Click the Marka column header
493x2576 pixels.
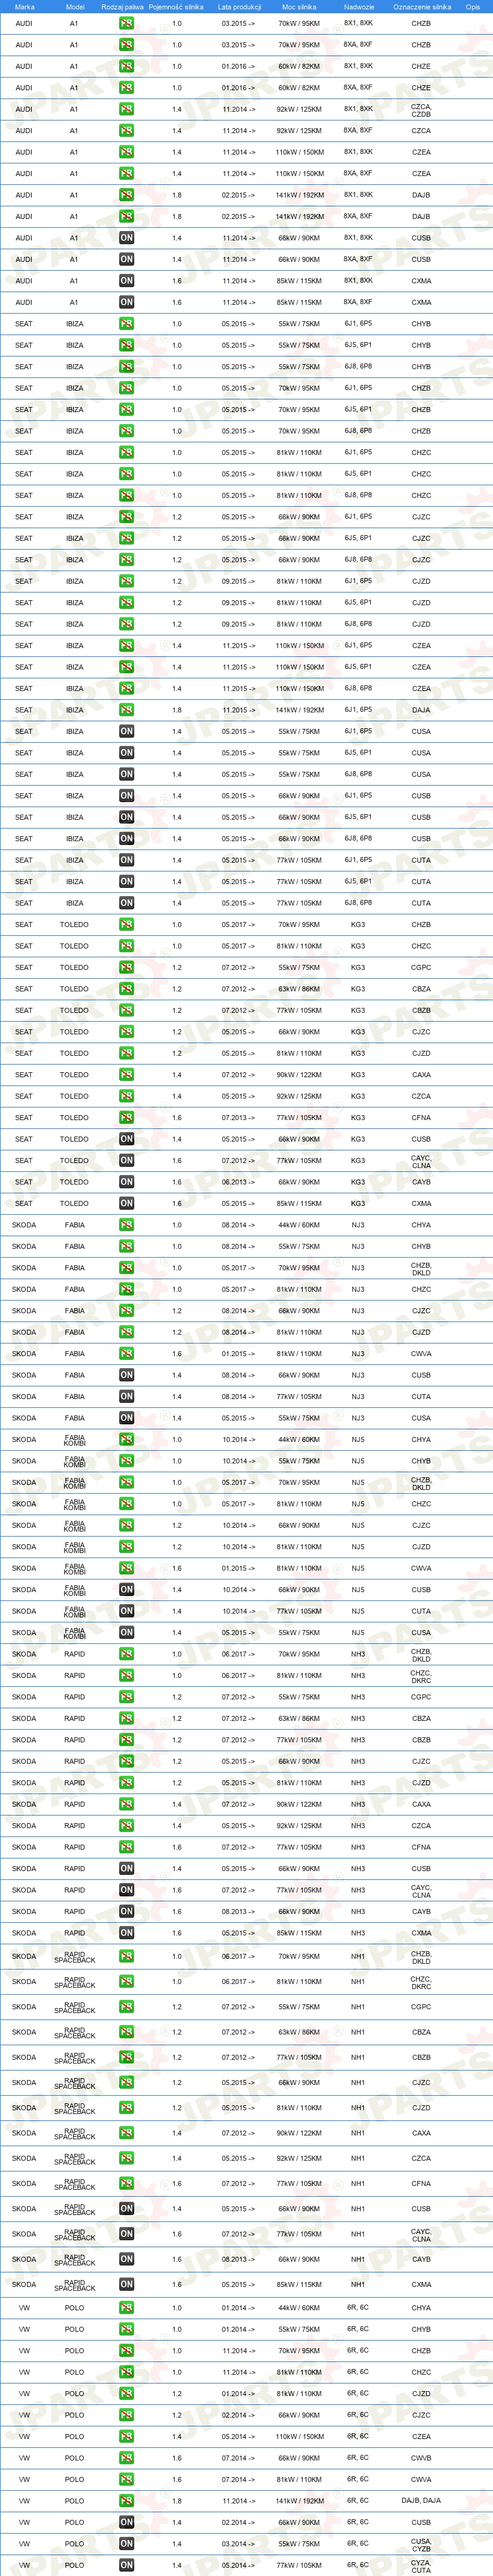click(25, 7)
